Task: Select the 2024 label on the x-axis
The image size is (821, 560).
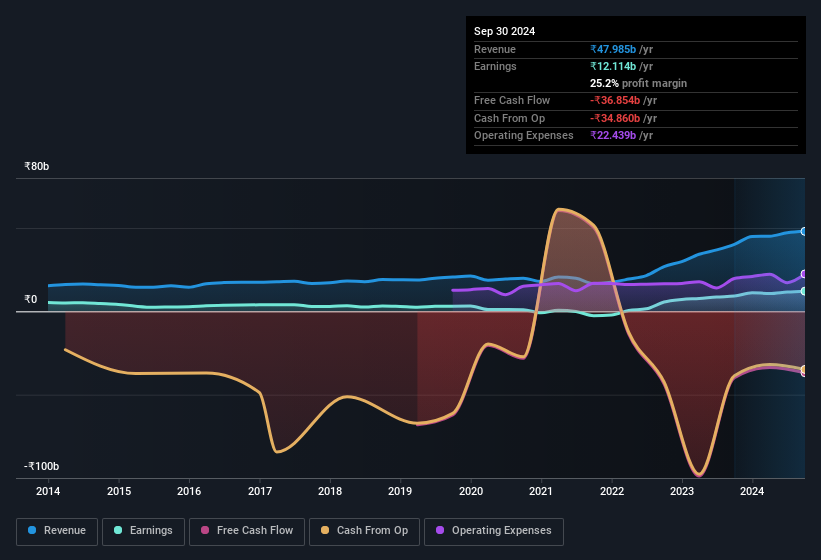Action: tap(752, 491)
